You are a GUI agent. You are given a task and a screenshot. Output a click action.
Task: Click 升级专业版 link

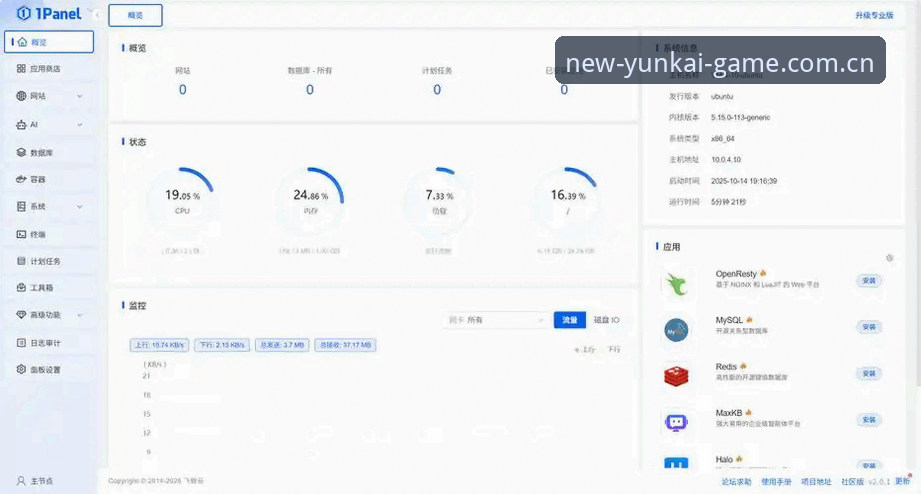[x=874, y=15]
